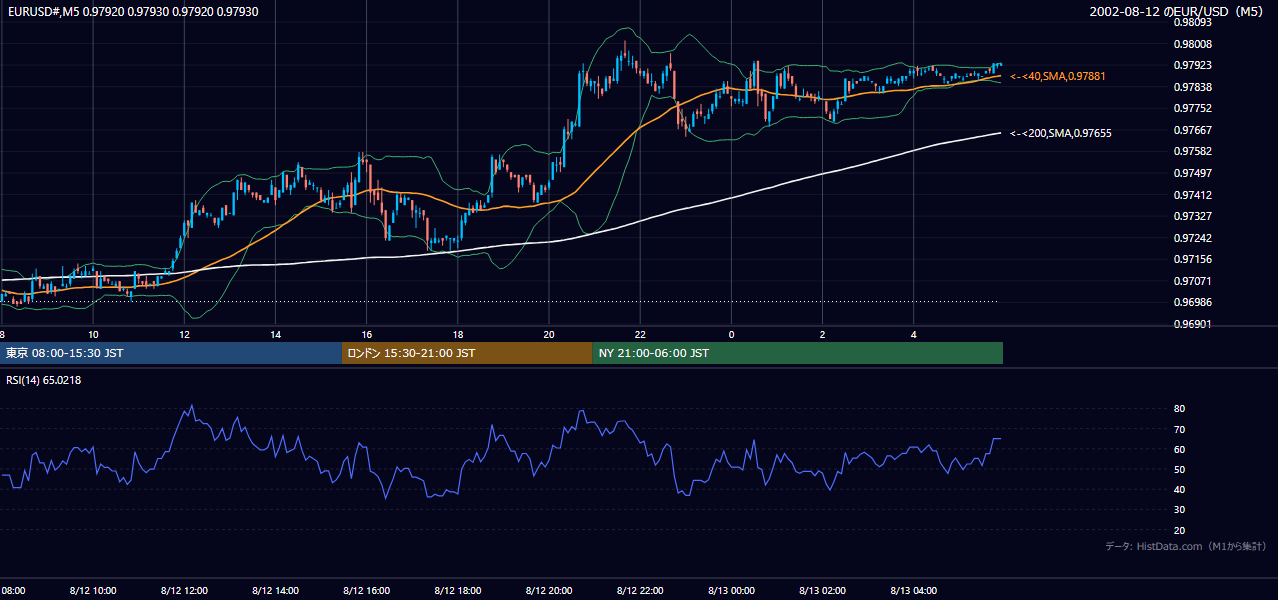Click the 8/13 00:00 date label
Screen dimensions: 1278x600
(731, 591)
